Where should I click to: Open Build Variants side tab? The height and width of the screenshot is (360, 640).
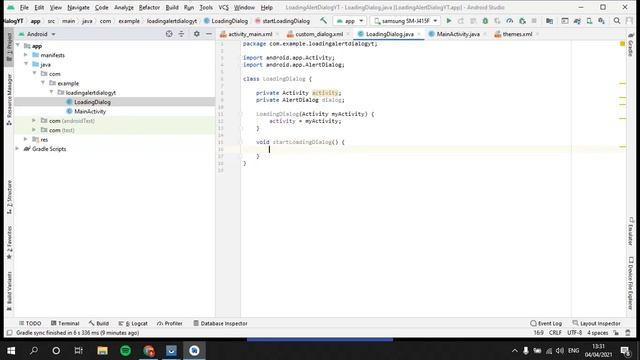(9, 291)
